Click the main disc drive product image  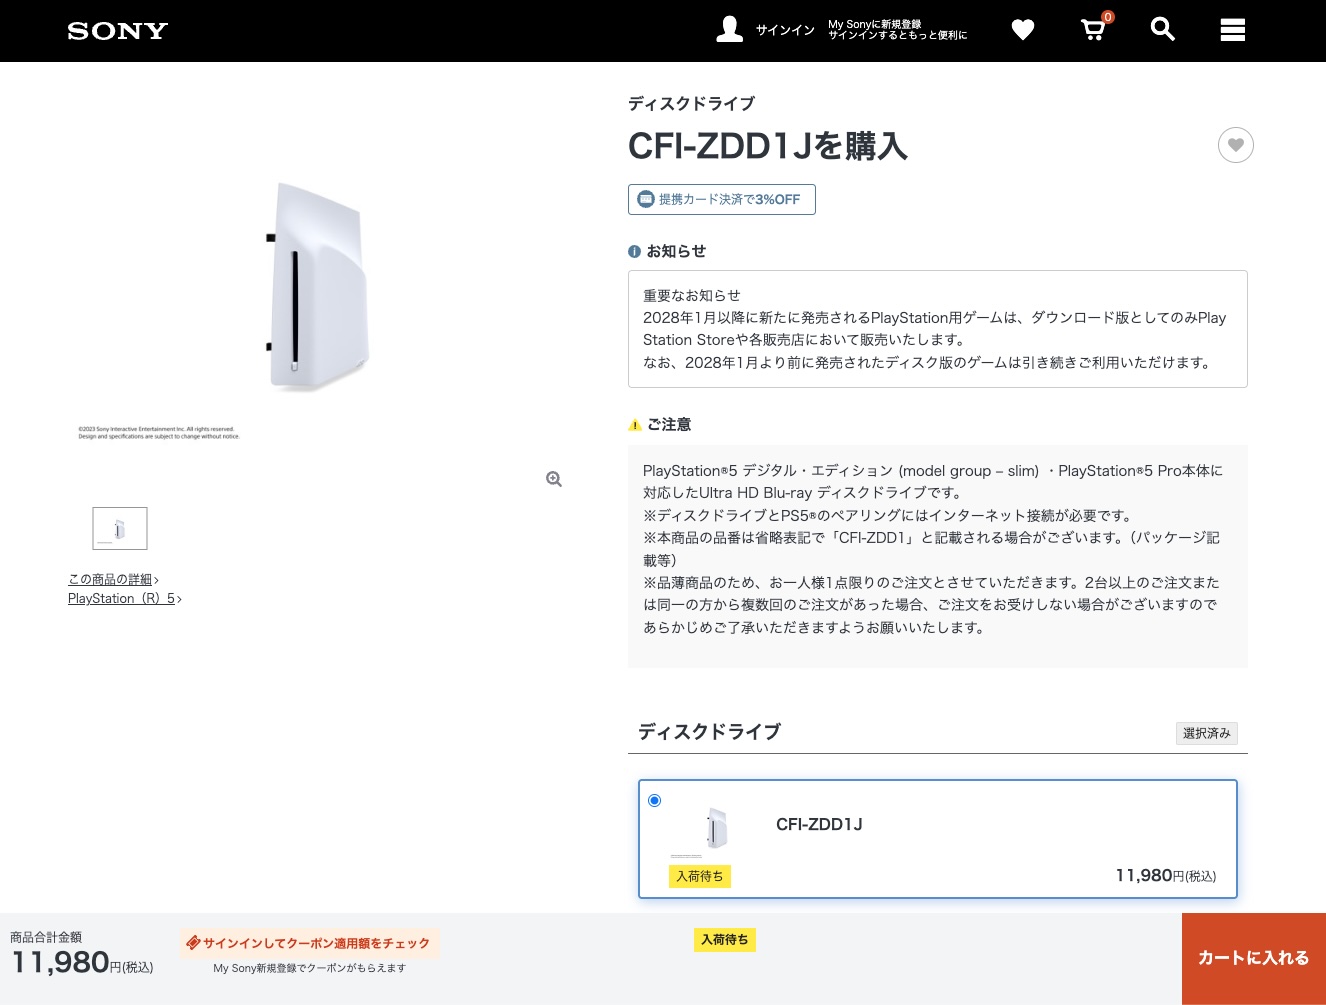click(x=318, y=287)
